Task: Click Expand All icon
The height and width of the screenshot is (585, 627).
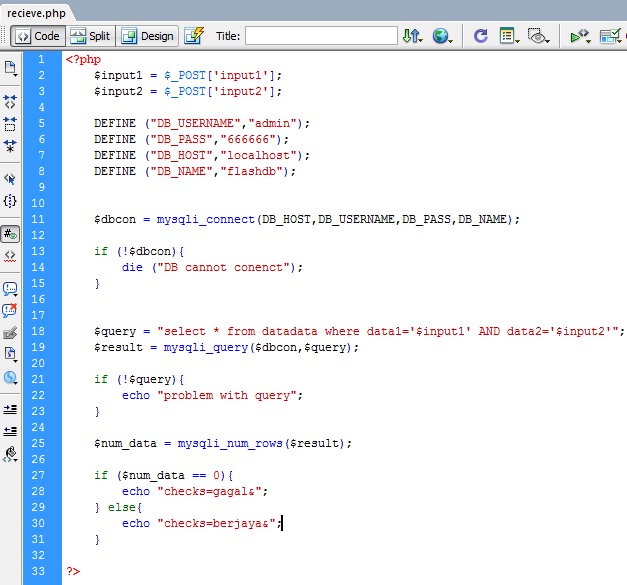Action: (10, 146)
